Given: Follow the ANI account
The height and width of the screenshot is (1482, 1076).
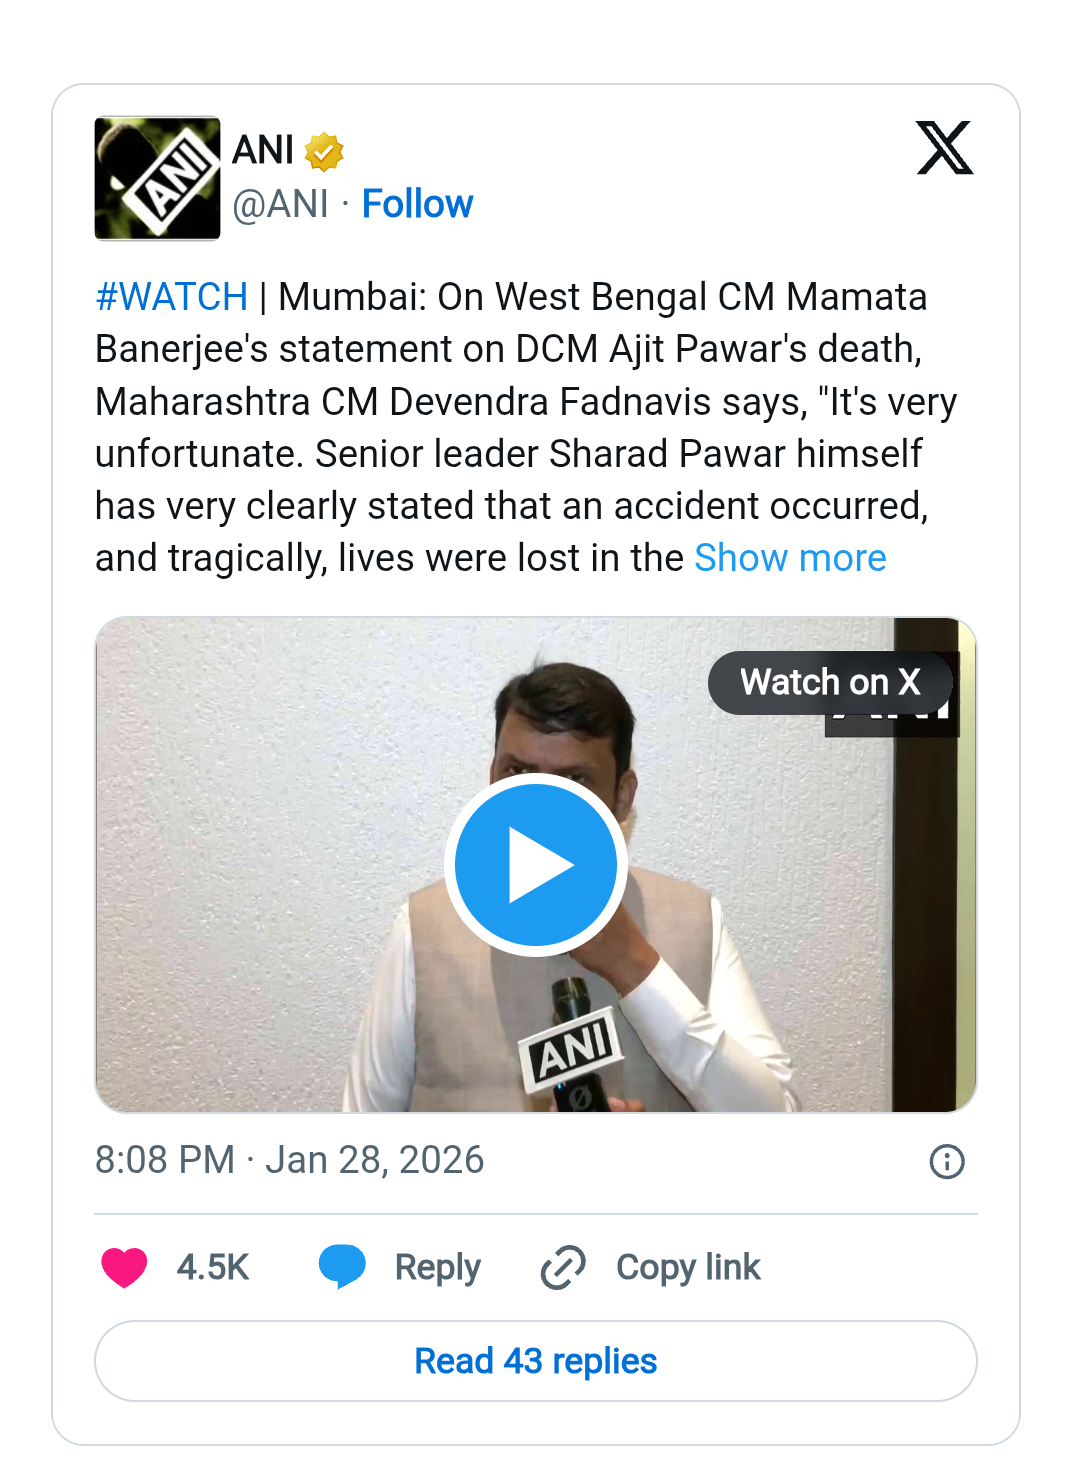Looking at the screenshot, I should pyautogui.click(x=417, y=204).
